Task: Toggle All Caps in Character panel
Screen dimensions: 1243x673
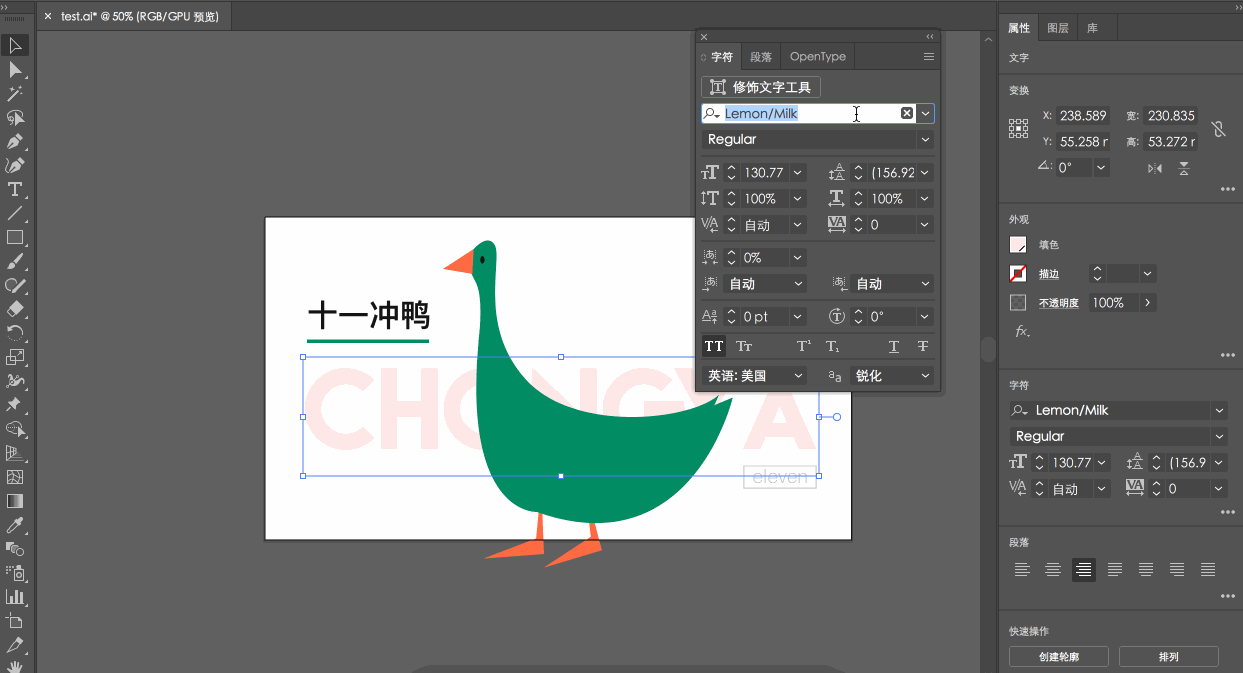Action: (714, 346)
